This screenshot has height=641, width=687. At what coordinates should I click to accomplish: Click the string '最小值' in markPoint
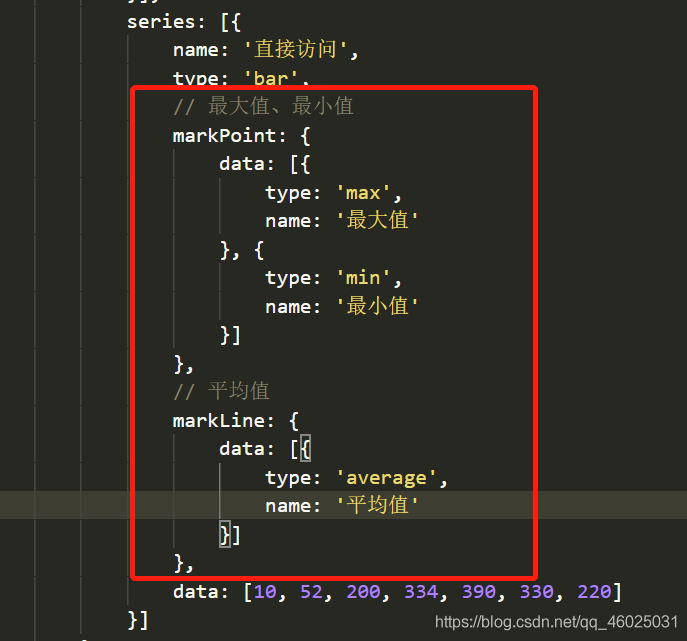pyautogui.click(x=378, y=306)
